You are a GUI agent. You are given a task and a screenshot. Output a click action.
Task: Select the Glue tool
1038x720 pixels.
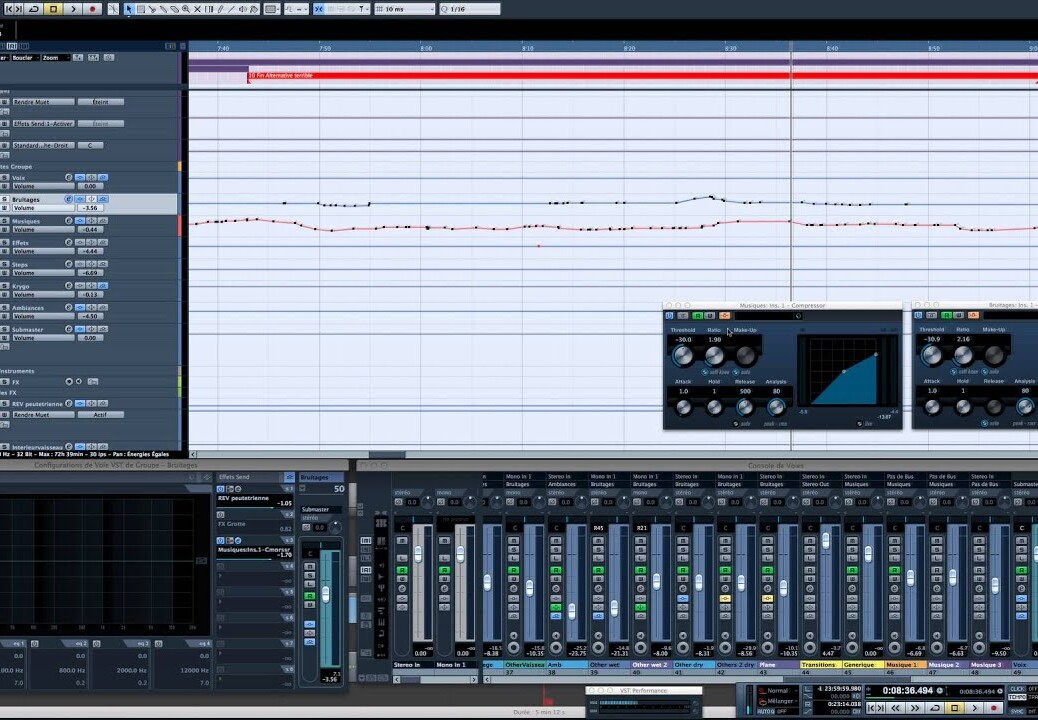pyautogui.click(x=163, y=9)
